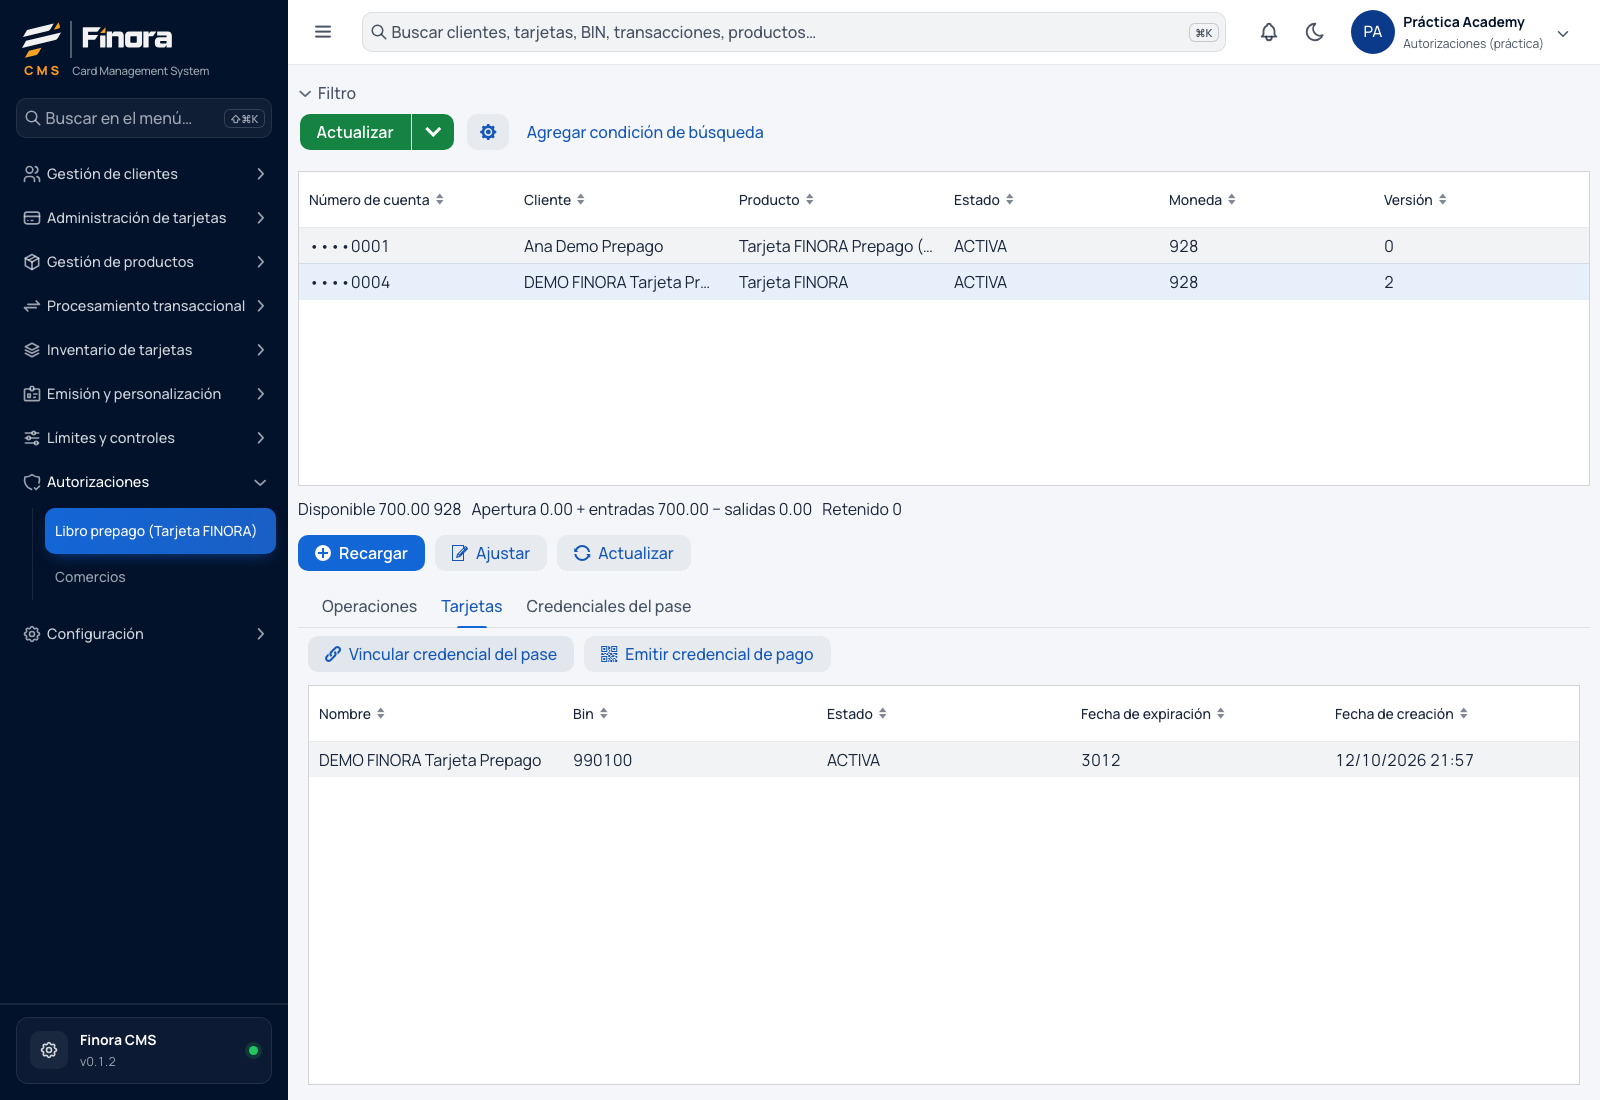Click Emitir credencial de pago button
Viewport: 1600px width, 1100px height.
click(x=707, y=654)
